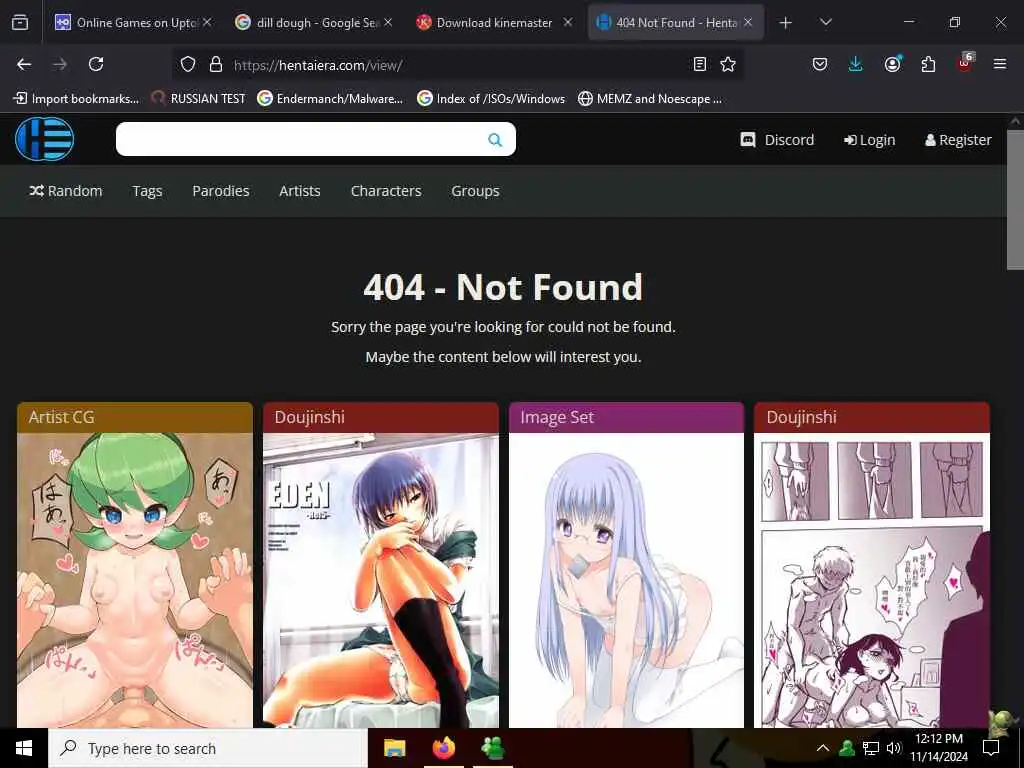Open the Artists menu item
The image size is (1024, 768).
point(300,191)
